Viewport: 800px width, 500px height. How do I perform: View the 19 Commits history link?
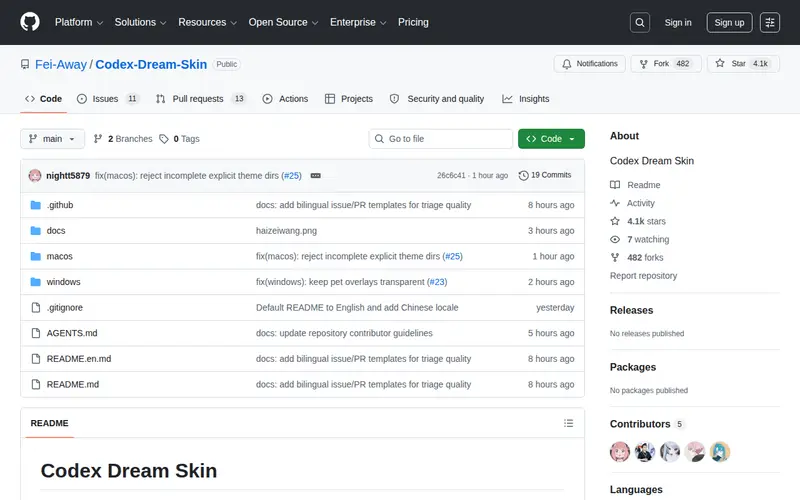click(545, 175)
